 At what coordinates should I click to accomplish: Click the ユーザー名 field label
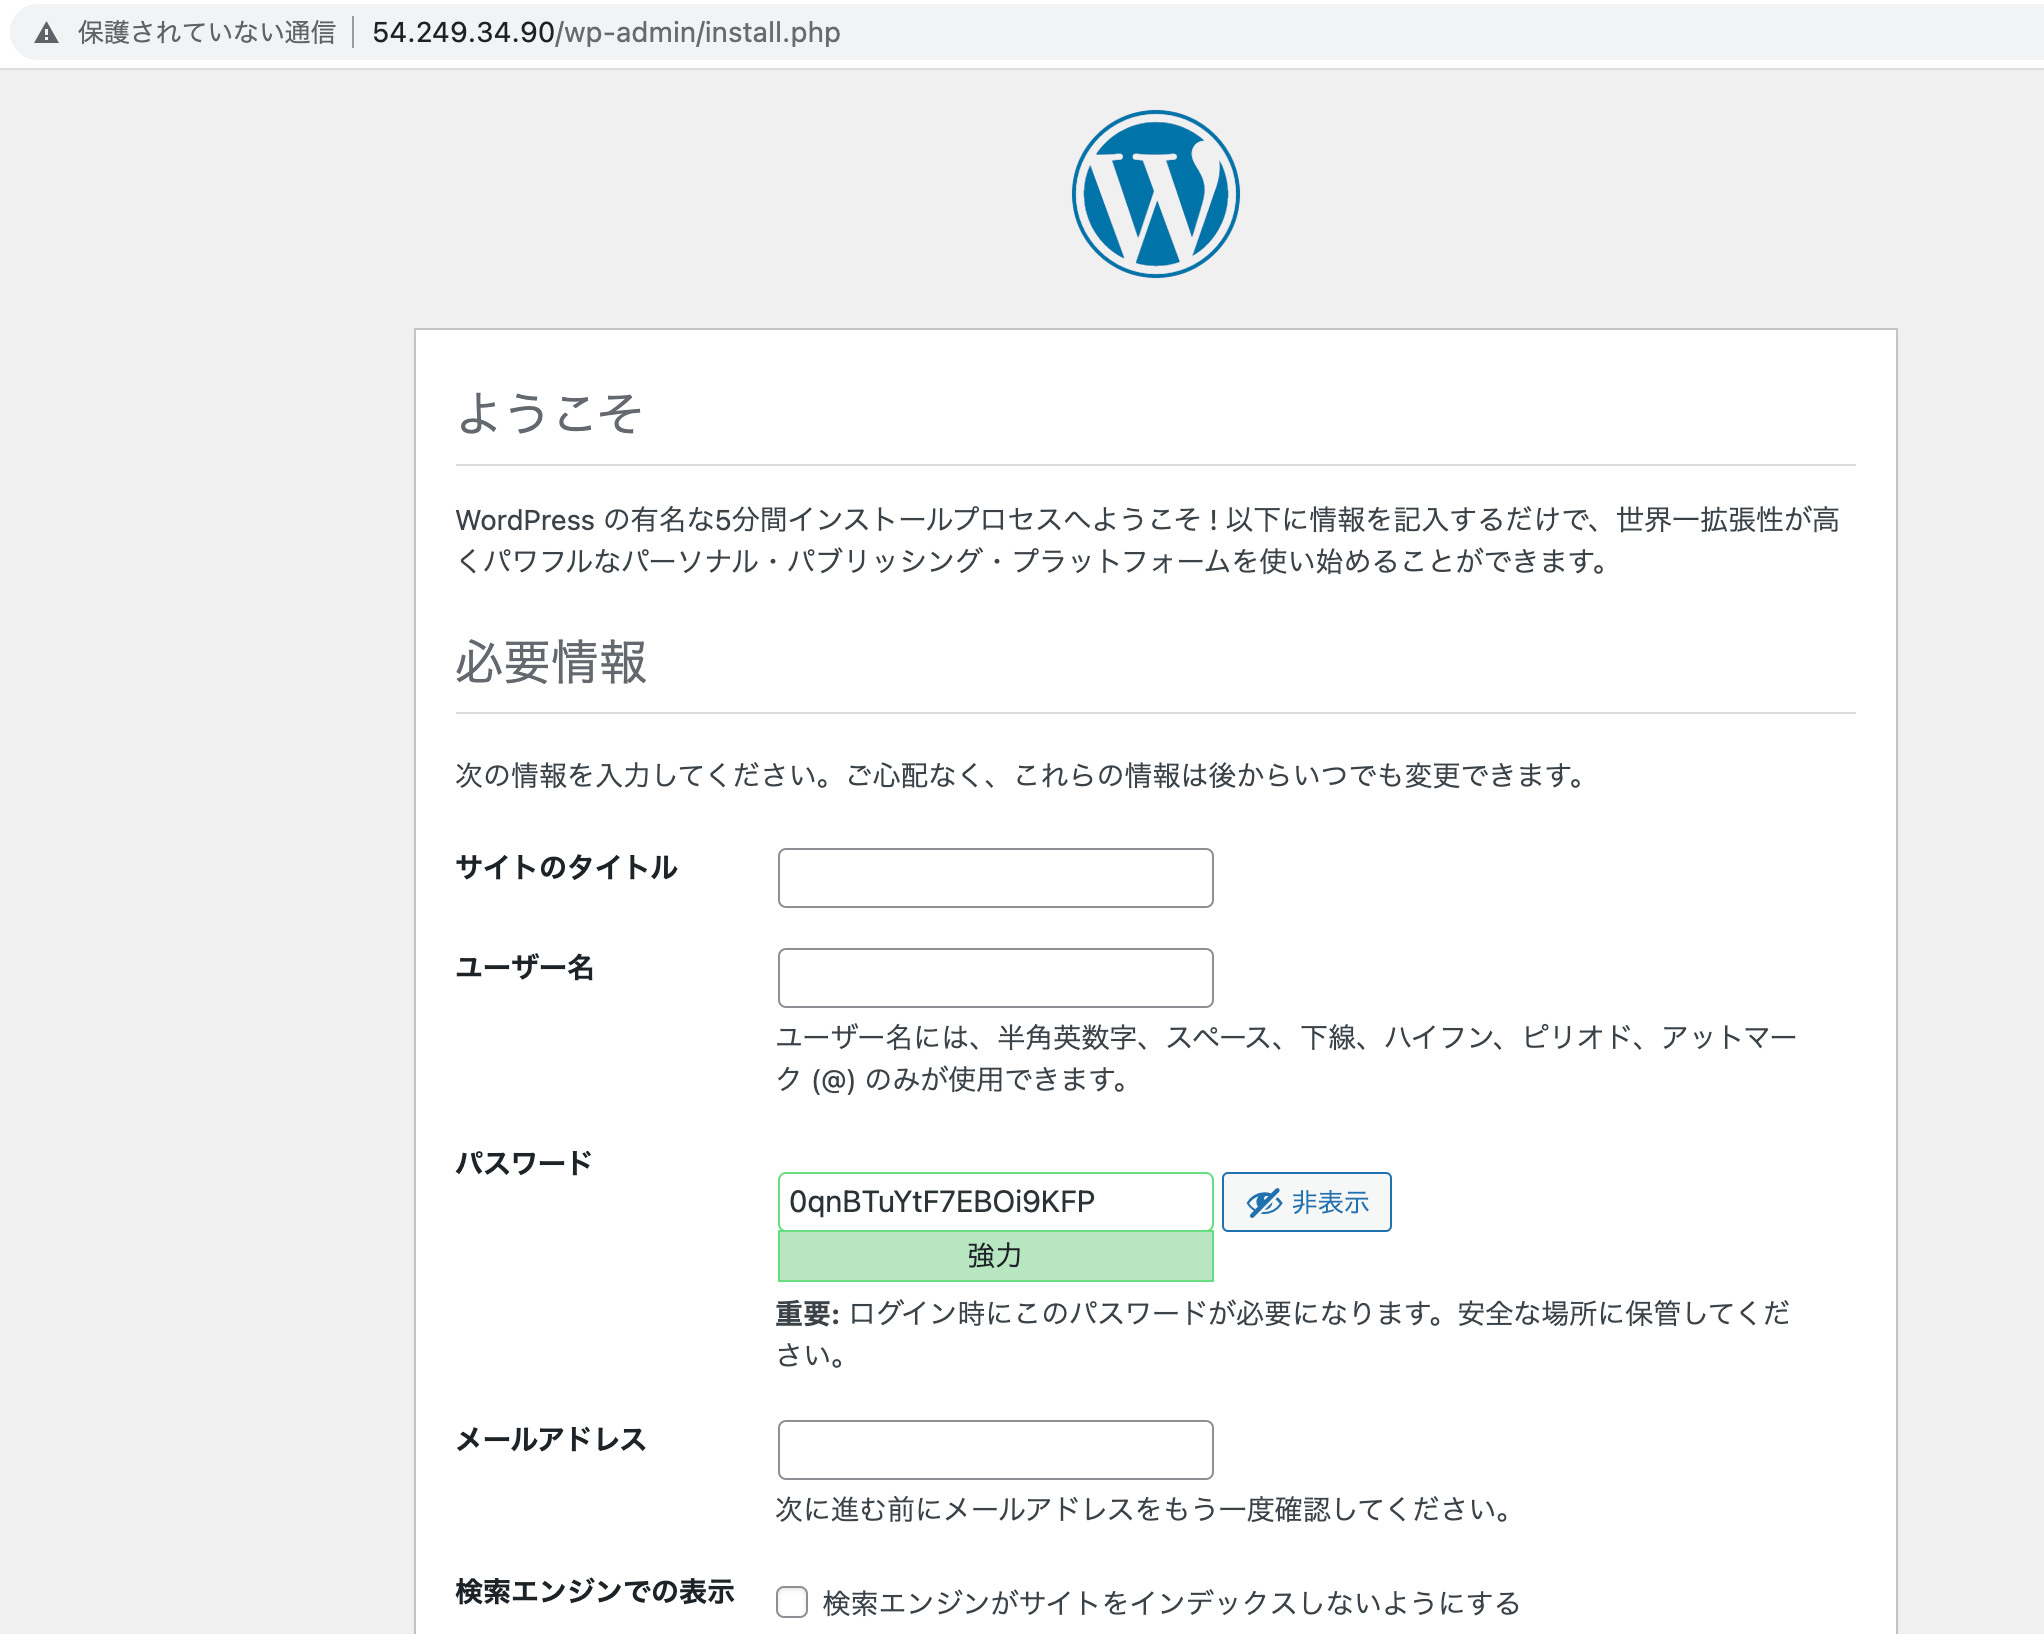[x=525, y=967]
